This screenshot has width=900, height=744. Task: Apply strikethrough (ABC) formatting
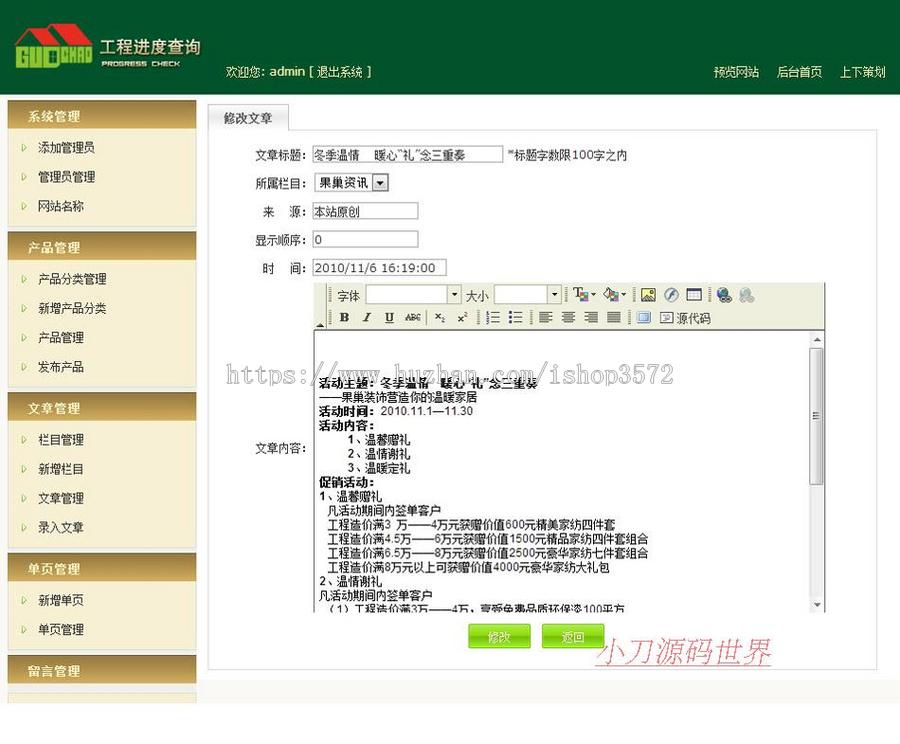[x=413, y=317]
